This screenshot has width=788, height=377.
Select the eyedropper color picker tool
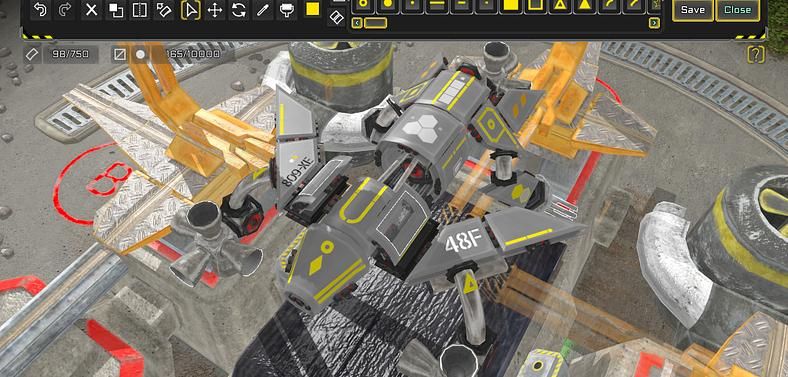tap(263, 10)
